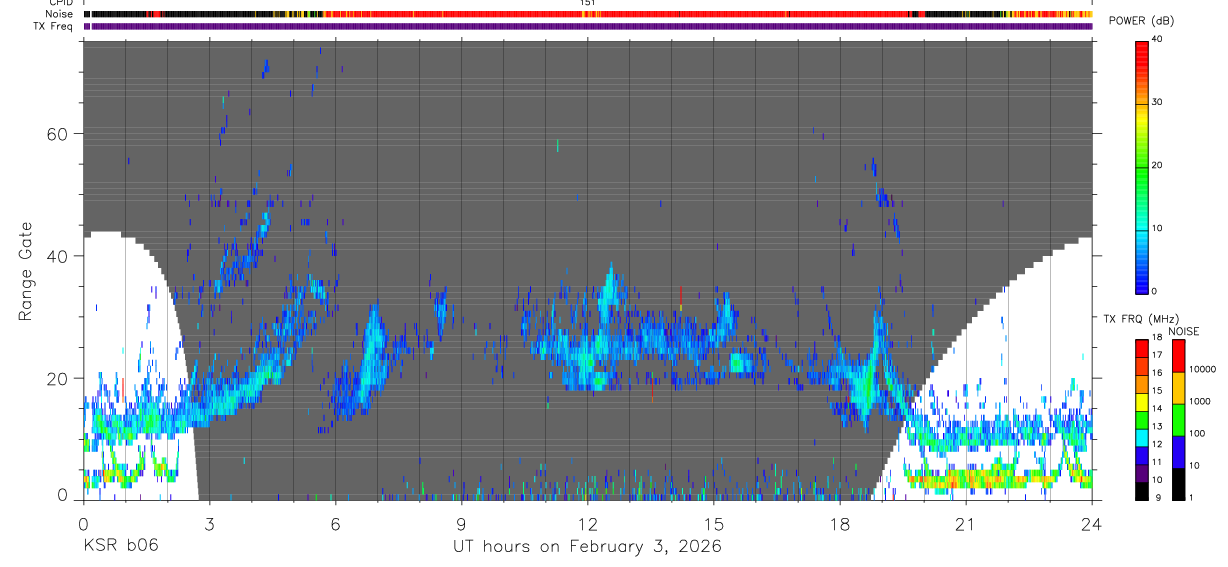This screenshot has height=567, width=1228.
Task: Click the '17' tick on TX FRQ scale
Action: coord(1159,356)
